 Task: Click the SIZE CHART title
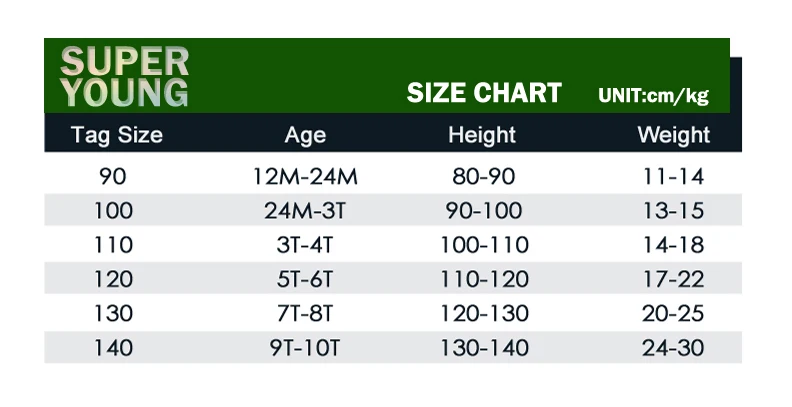484,93
